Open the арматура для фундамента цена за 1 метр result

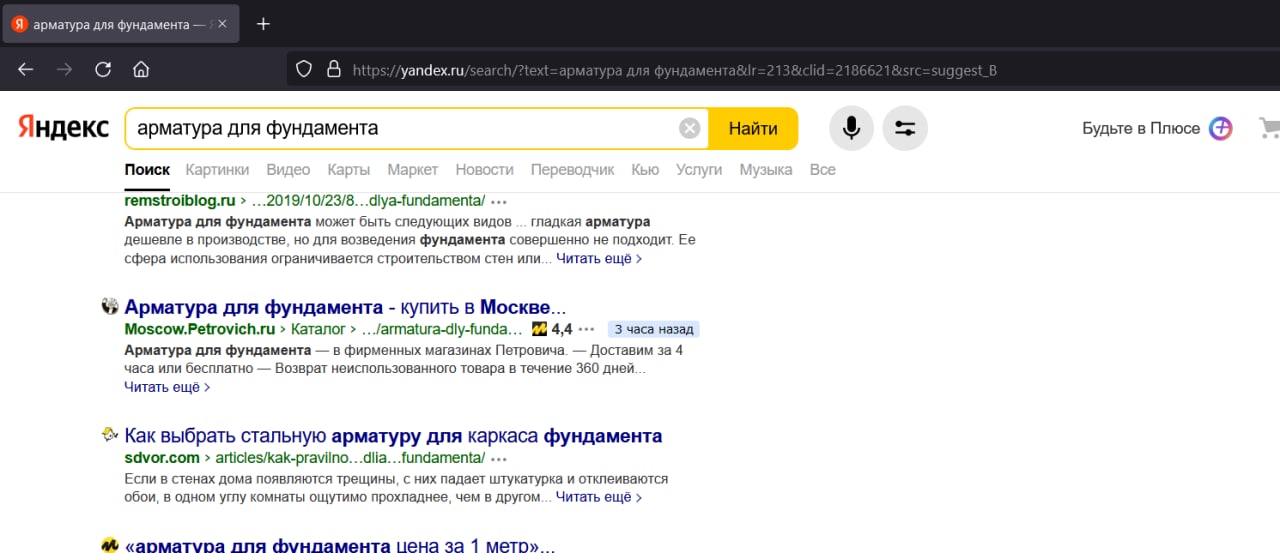tap(340, 546)
